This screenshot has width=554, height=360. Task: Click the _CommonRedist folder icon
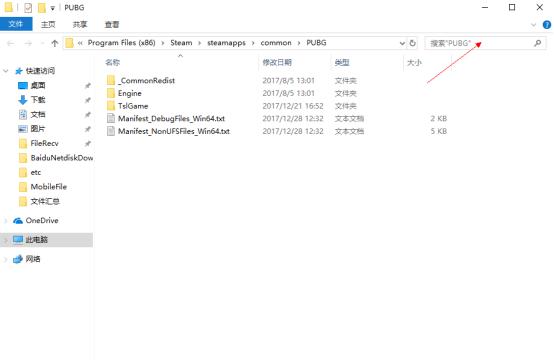point(111,81)
